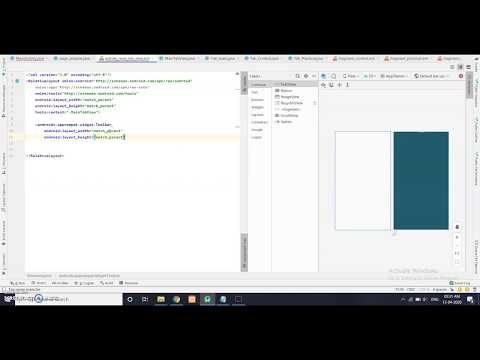Open the orange app on taskbar

tap(192, 299)
